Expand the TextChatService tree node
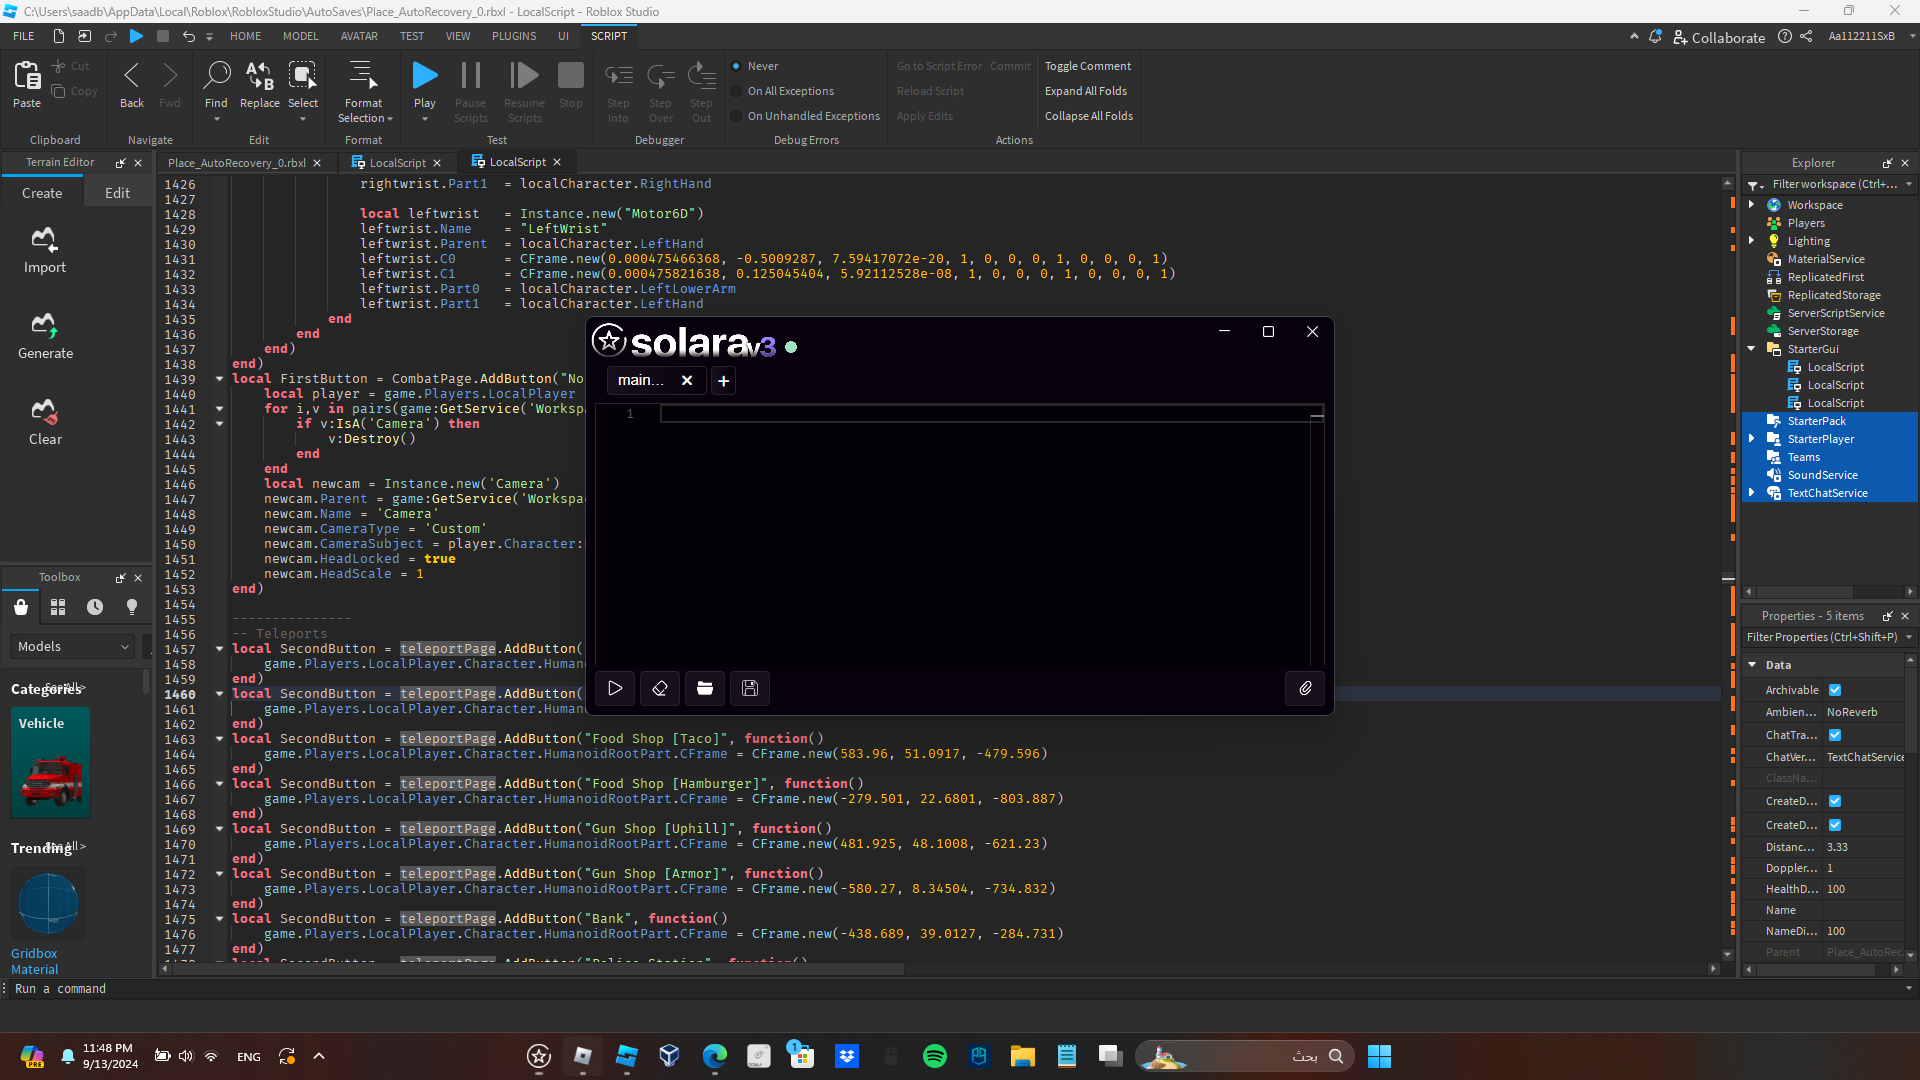The image size is (1920, 1080). [1751, 493]
